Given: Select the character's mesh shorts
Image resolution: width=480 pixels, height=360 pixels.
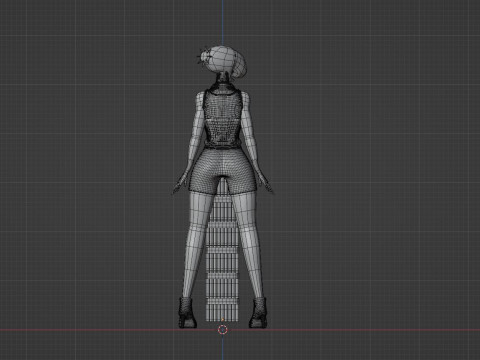Looking at the screenshot, I should click(222, 170).
